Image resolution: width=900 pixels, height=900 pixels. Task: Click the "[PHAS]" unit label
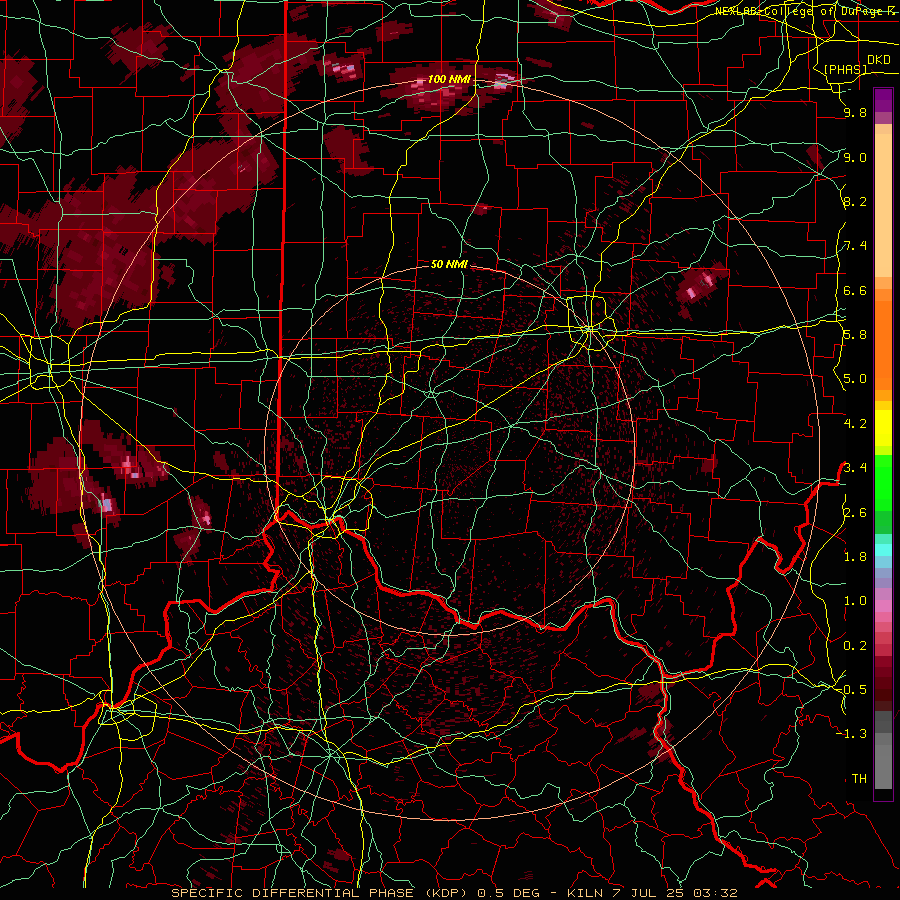(x=845, y=70)
